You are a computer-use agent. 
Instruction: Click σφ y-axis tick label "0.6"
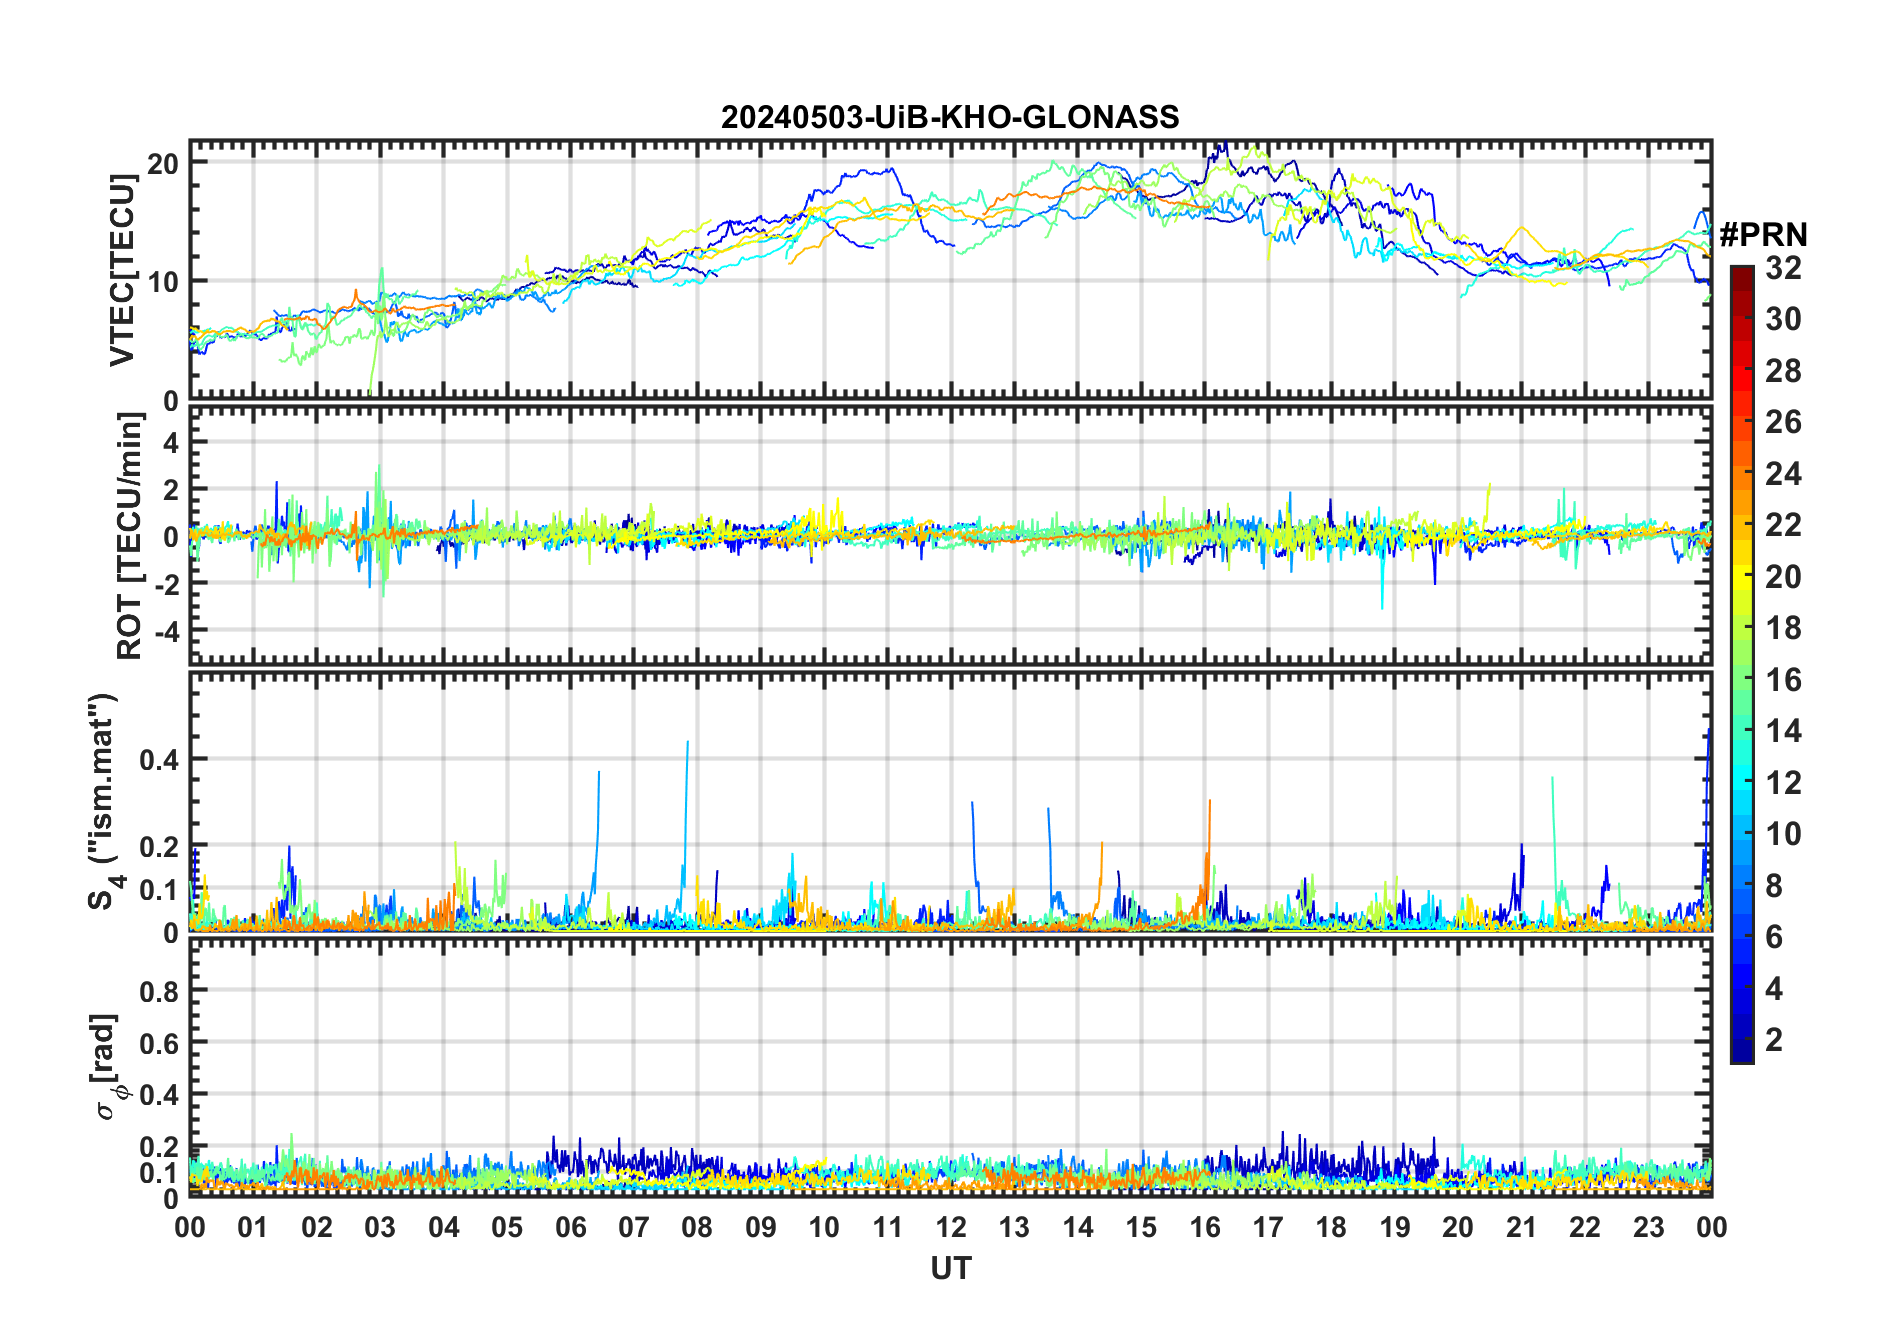[x=160, y=1043]
